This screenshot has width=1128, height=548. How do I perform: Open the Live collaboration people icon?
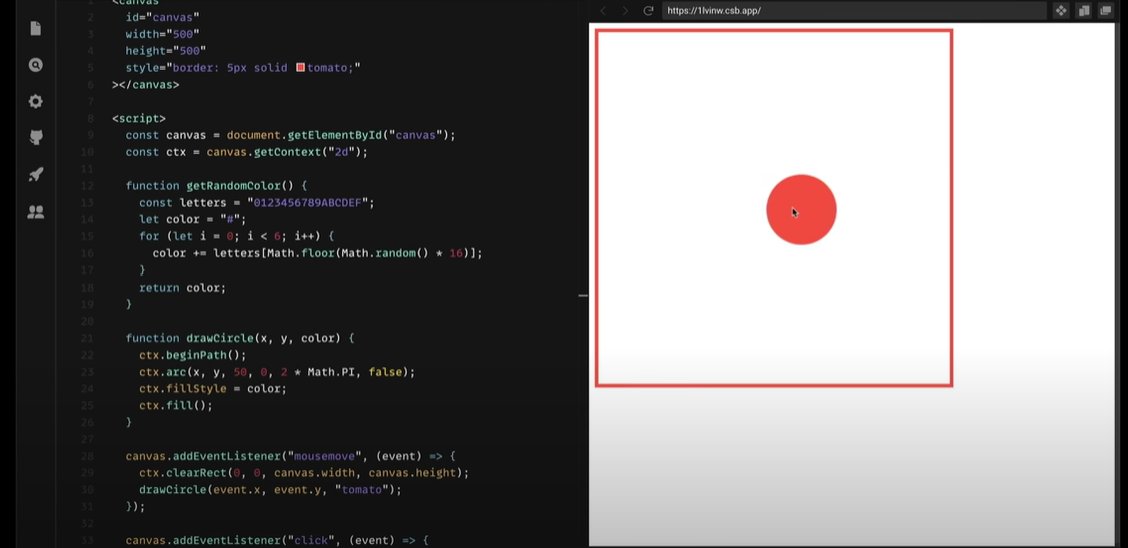[x=35, y=212]
